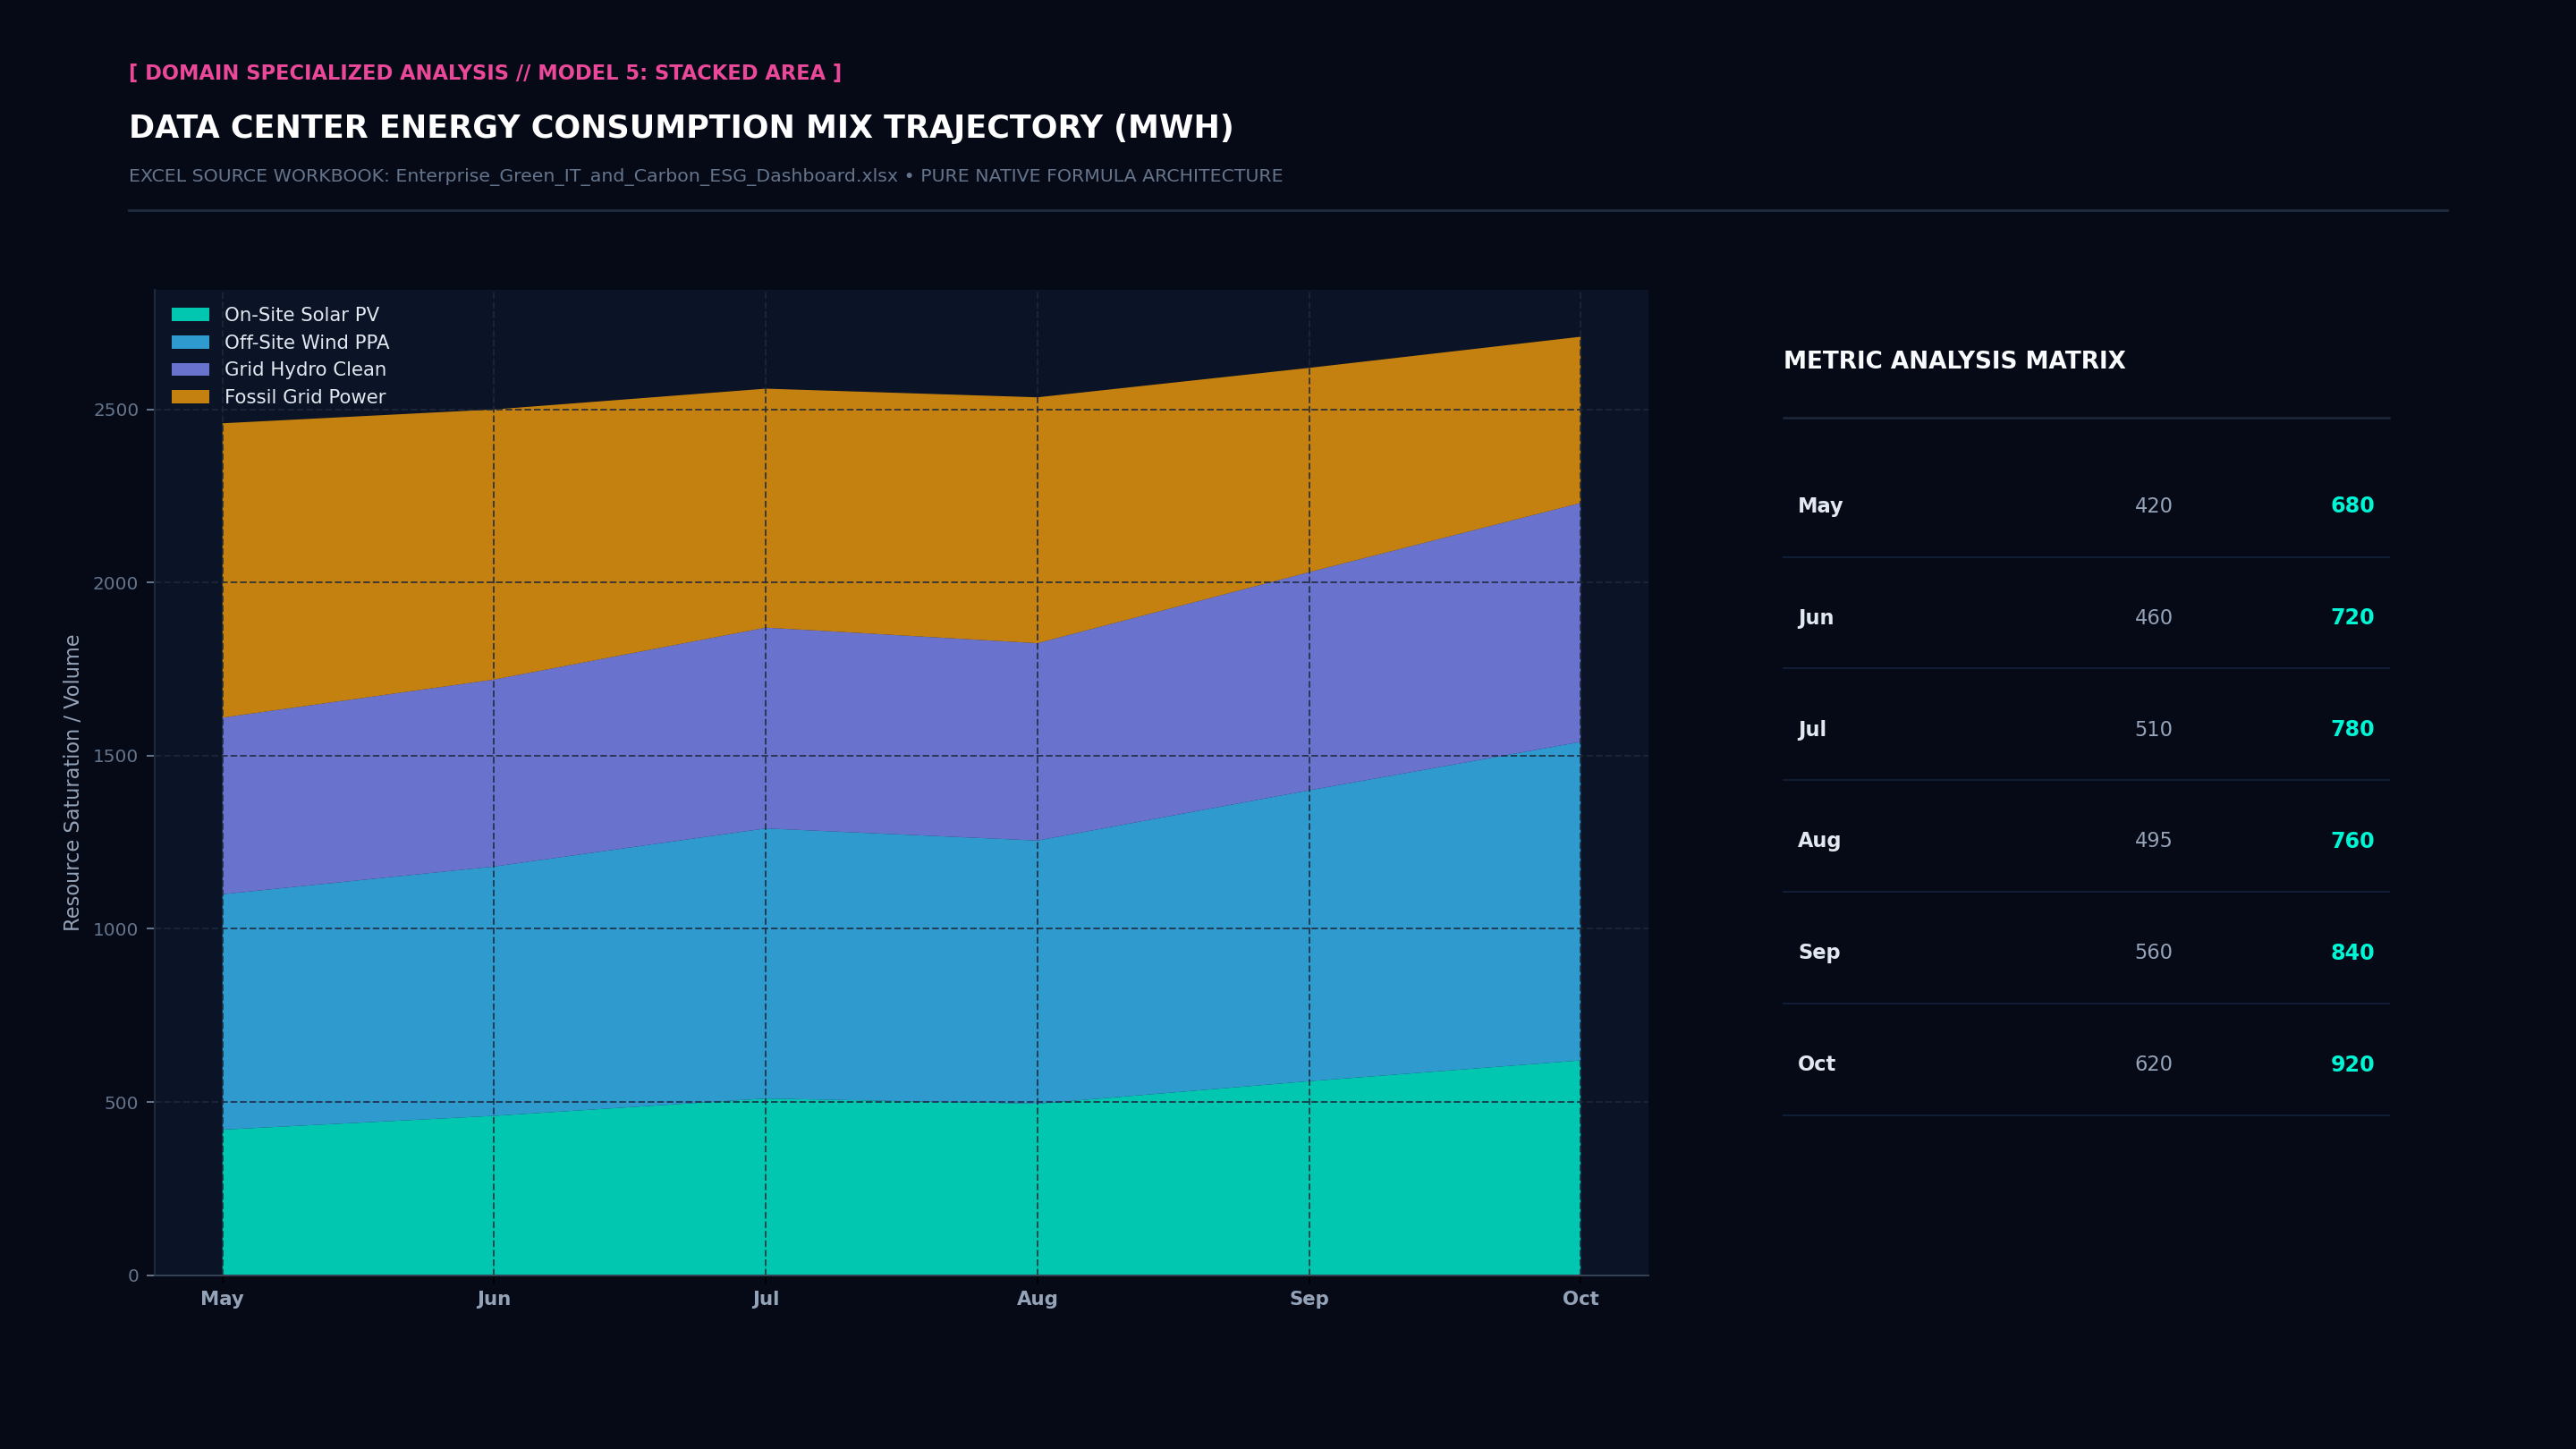Image resolution: width=2576 pixels, height=1449 pixels.
Task: Click value 620 in Oct row
Action: tap(2153, 1065)
